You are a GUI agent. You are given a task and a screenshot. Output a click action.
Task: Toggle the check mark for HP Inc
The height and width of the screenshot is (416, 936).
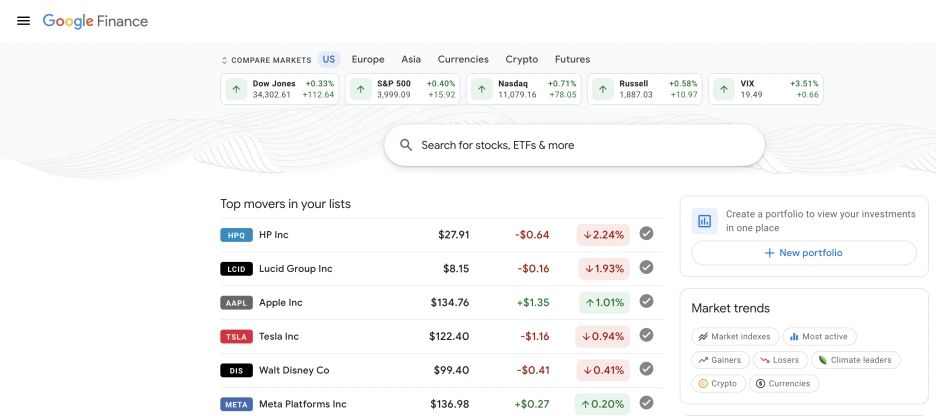646,234
